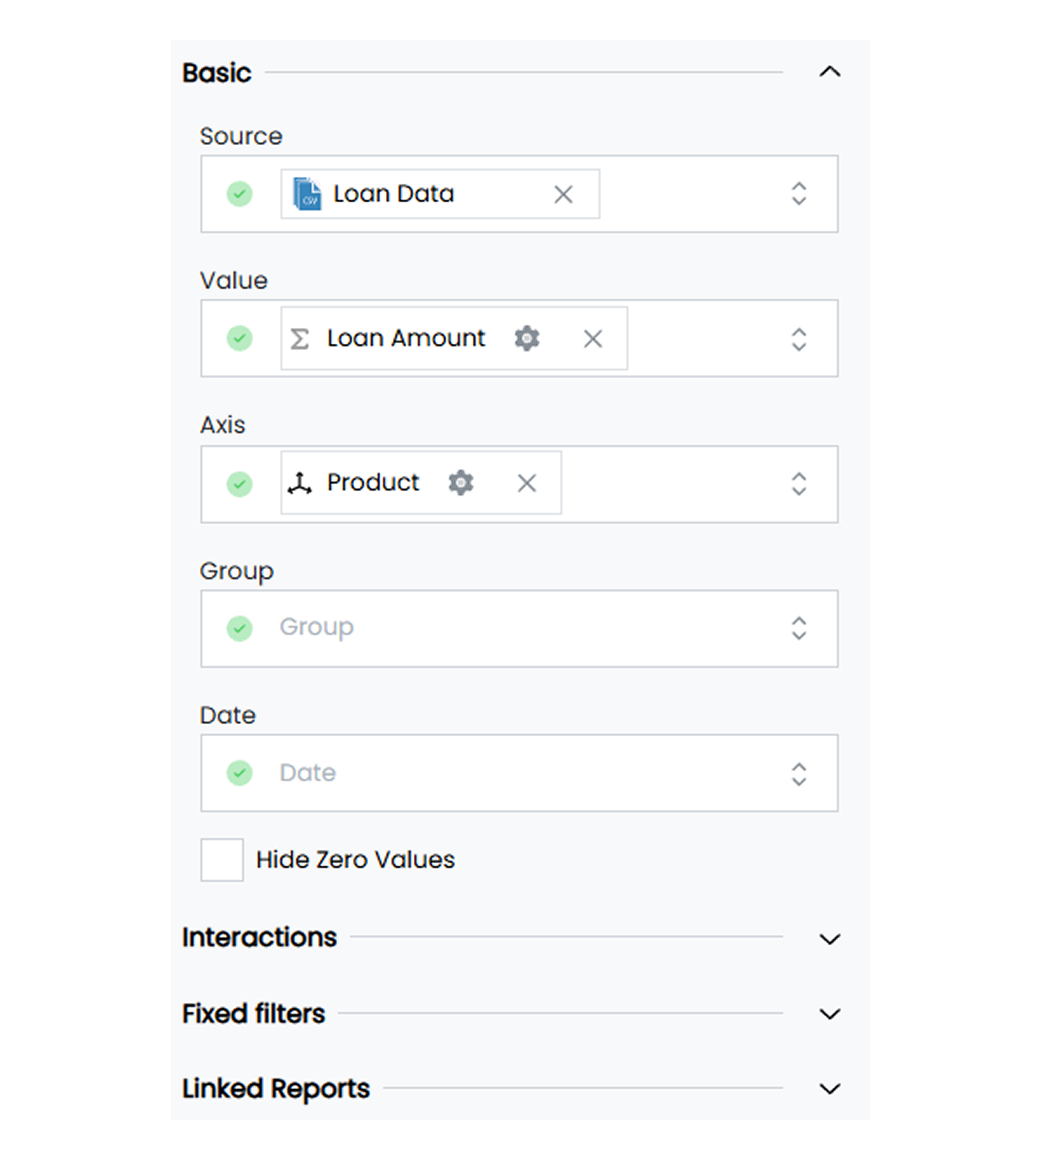Open the Source dropdown arrows

pyautogui.click(x=799, y=194)
